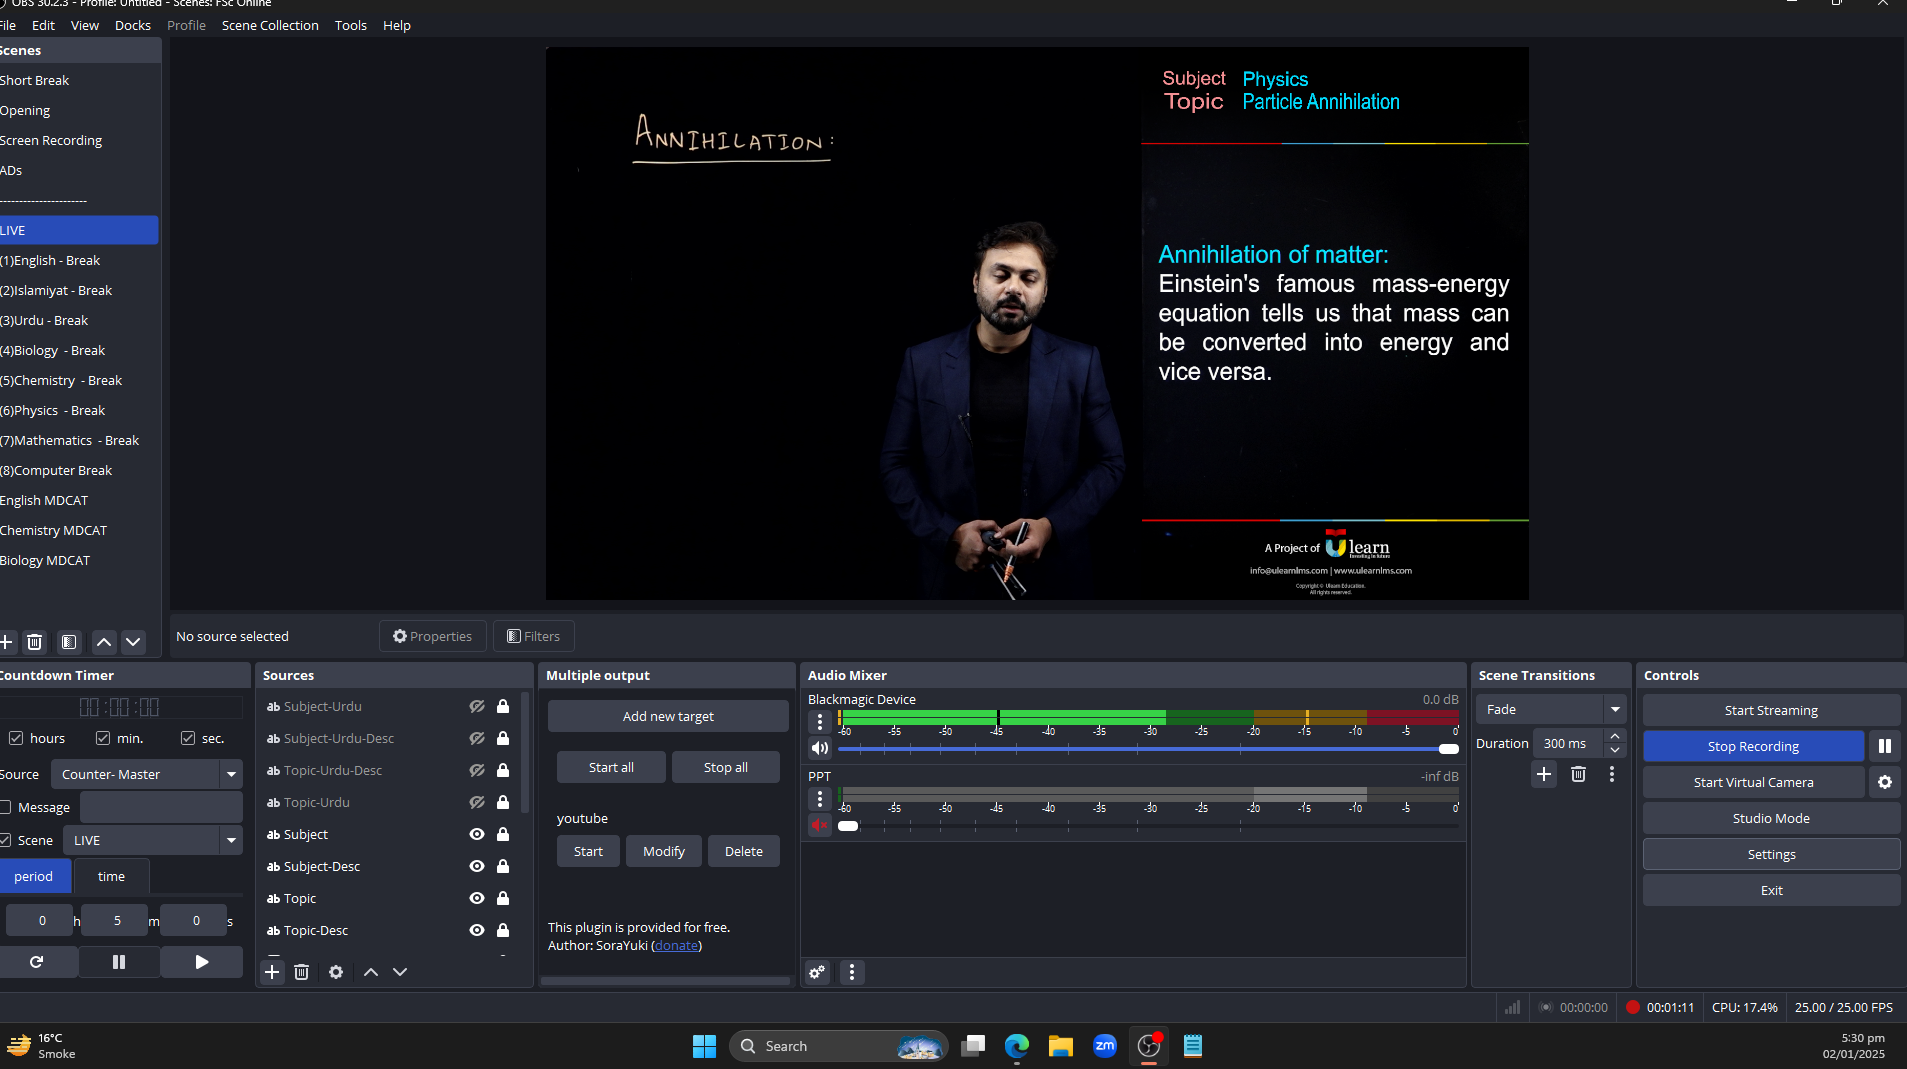Click Add new target button
The image size is (1907, 1069).
click(668, 716)
